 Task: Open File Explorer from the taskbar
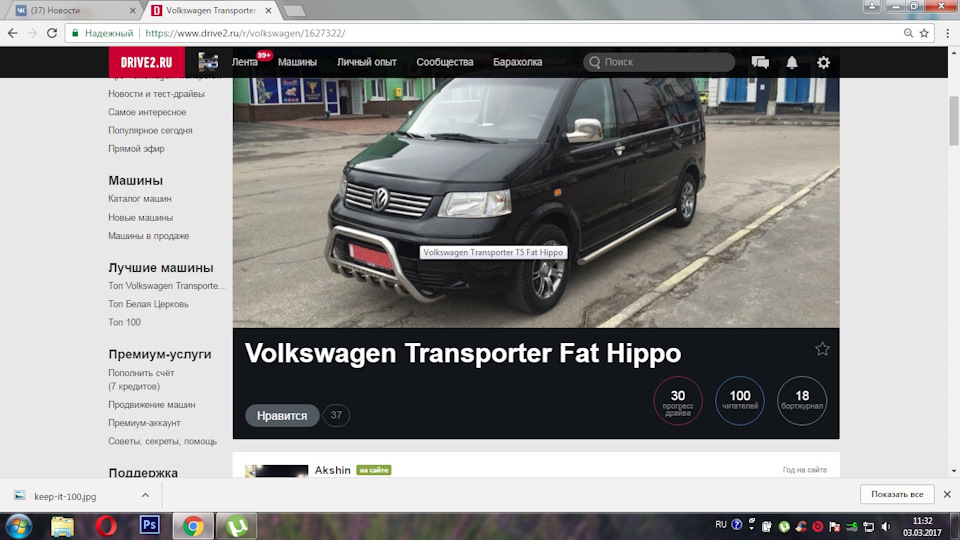[x=62, y=526]
